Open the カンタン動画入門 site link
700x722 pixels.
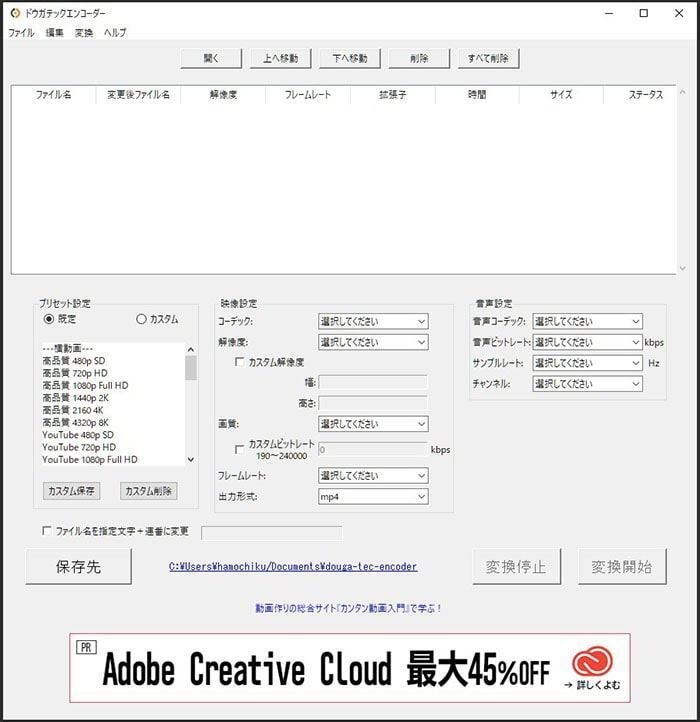pyautogui.click(x=348, y=608)
